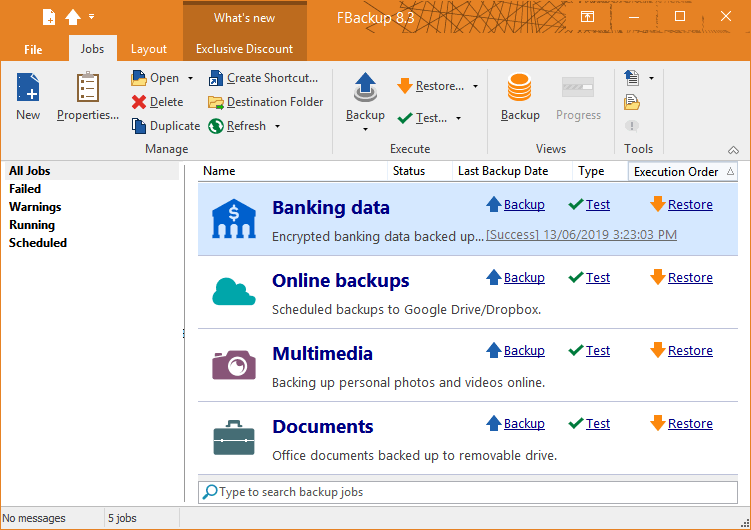Image resolution: width=751 pixels, height=530 pixels.
Task: Click Backup link for Online backups
Action: click(x=524, y=278)
